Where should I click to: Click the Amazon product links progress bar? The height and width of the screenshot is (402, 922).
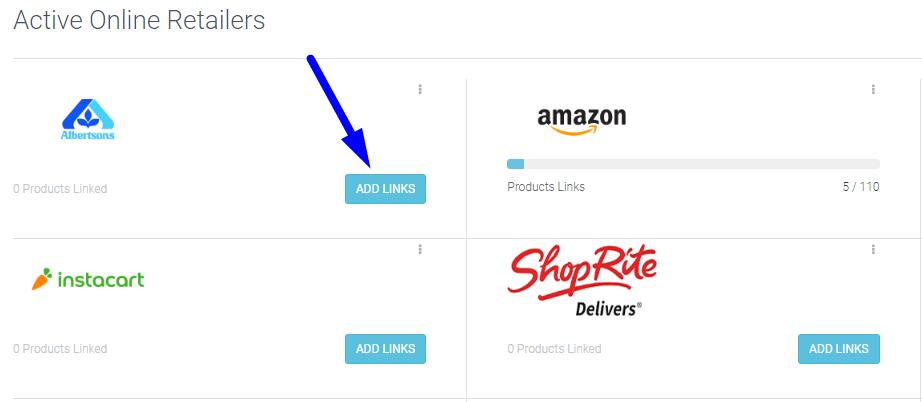pyautogui.click(x=693, y=164)
